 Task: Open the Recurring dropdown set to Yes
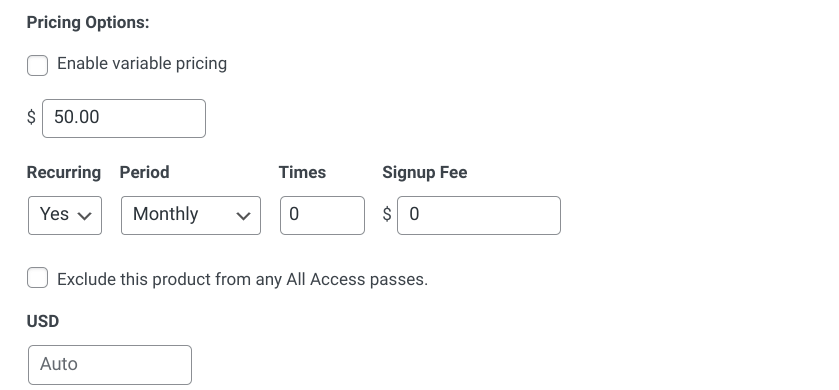(x=65, y=215)
